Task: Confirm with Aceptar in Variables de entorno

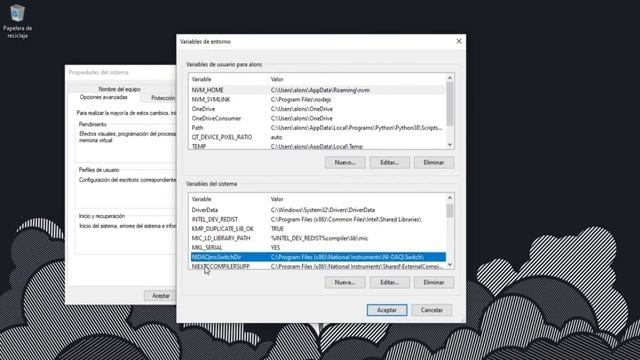Action: (x=387, y=310)
